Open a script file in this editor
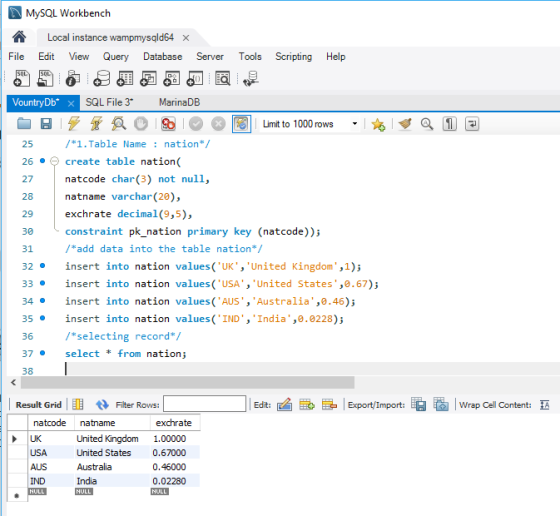Screen dimensions: 560x516 point(24,124)
